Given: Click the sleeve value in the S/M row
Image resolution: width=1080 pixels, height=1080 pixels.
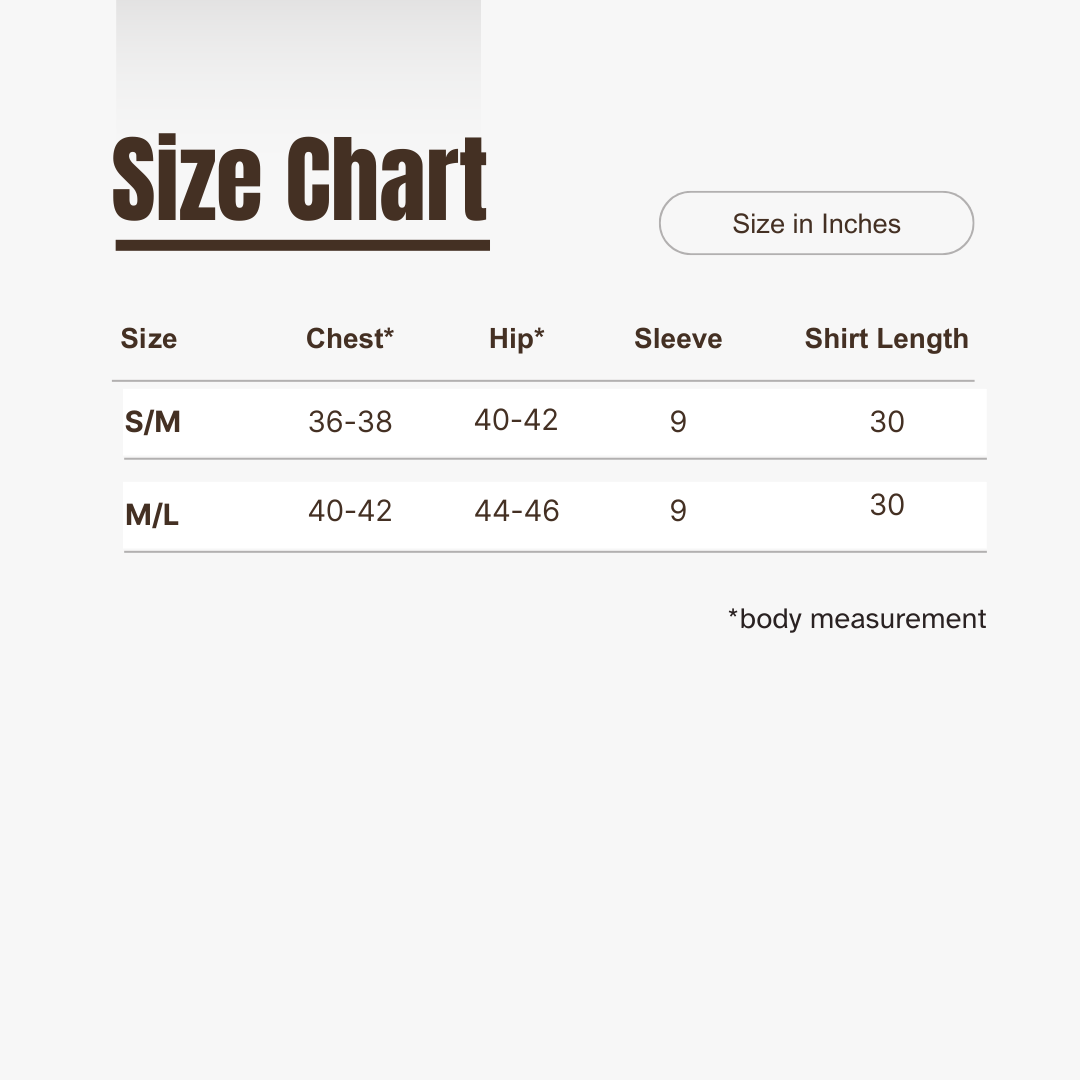Looking at the screenshot, I should (678, 422).
